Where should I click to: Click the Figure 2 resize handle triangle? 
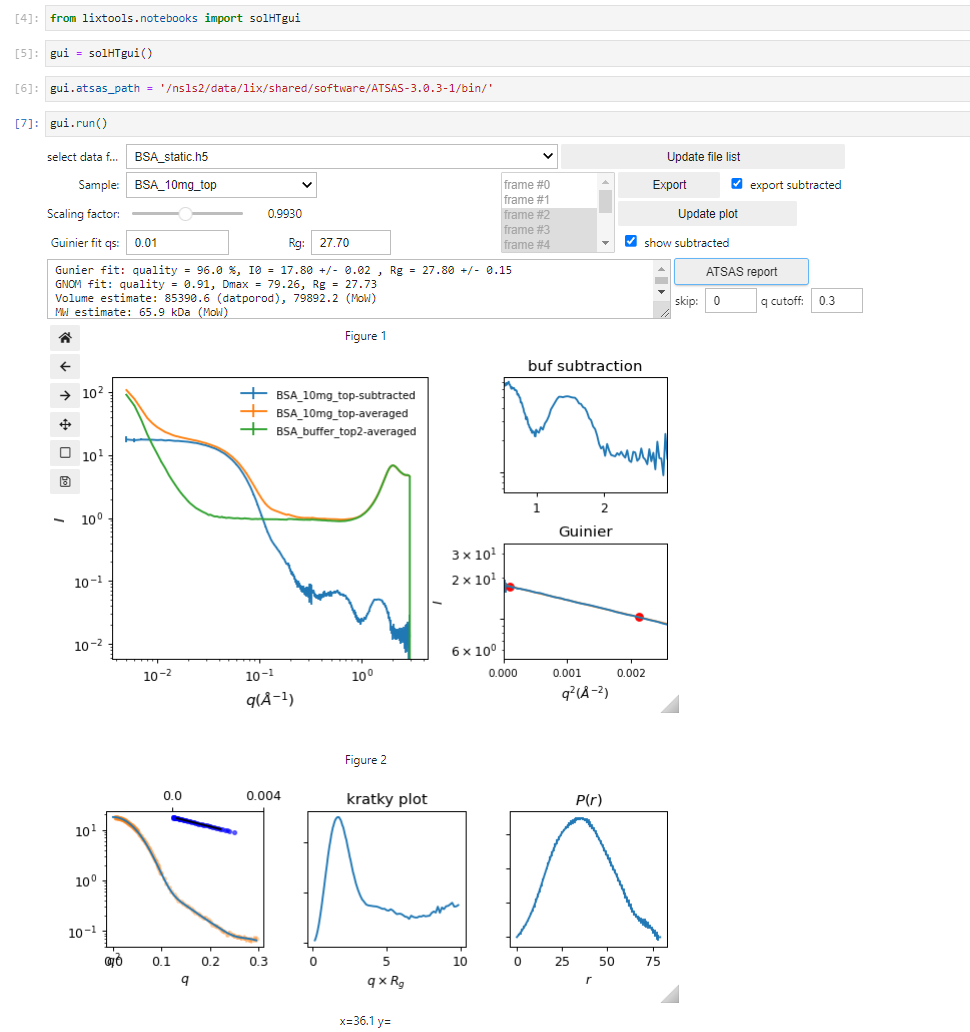(671, 995)
